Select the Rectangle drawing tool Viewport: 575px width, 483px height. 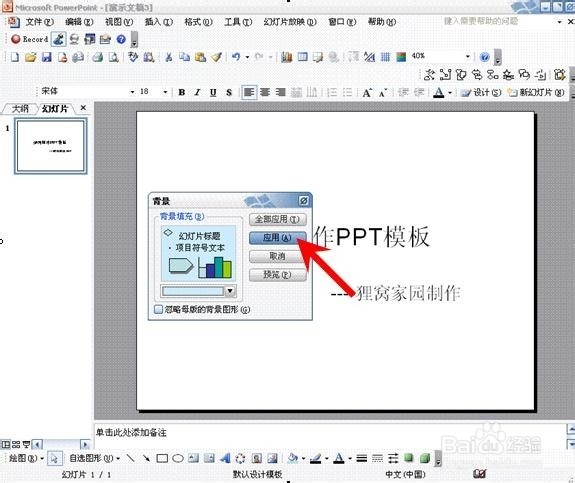(162, 458)
